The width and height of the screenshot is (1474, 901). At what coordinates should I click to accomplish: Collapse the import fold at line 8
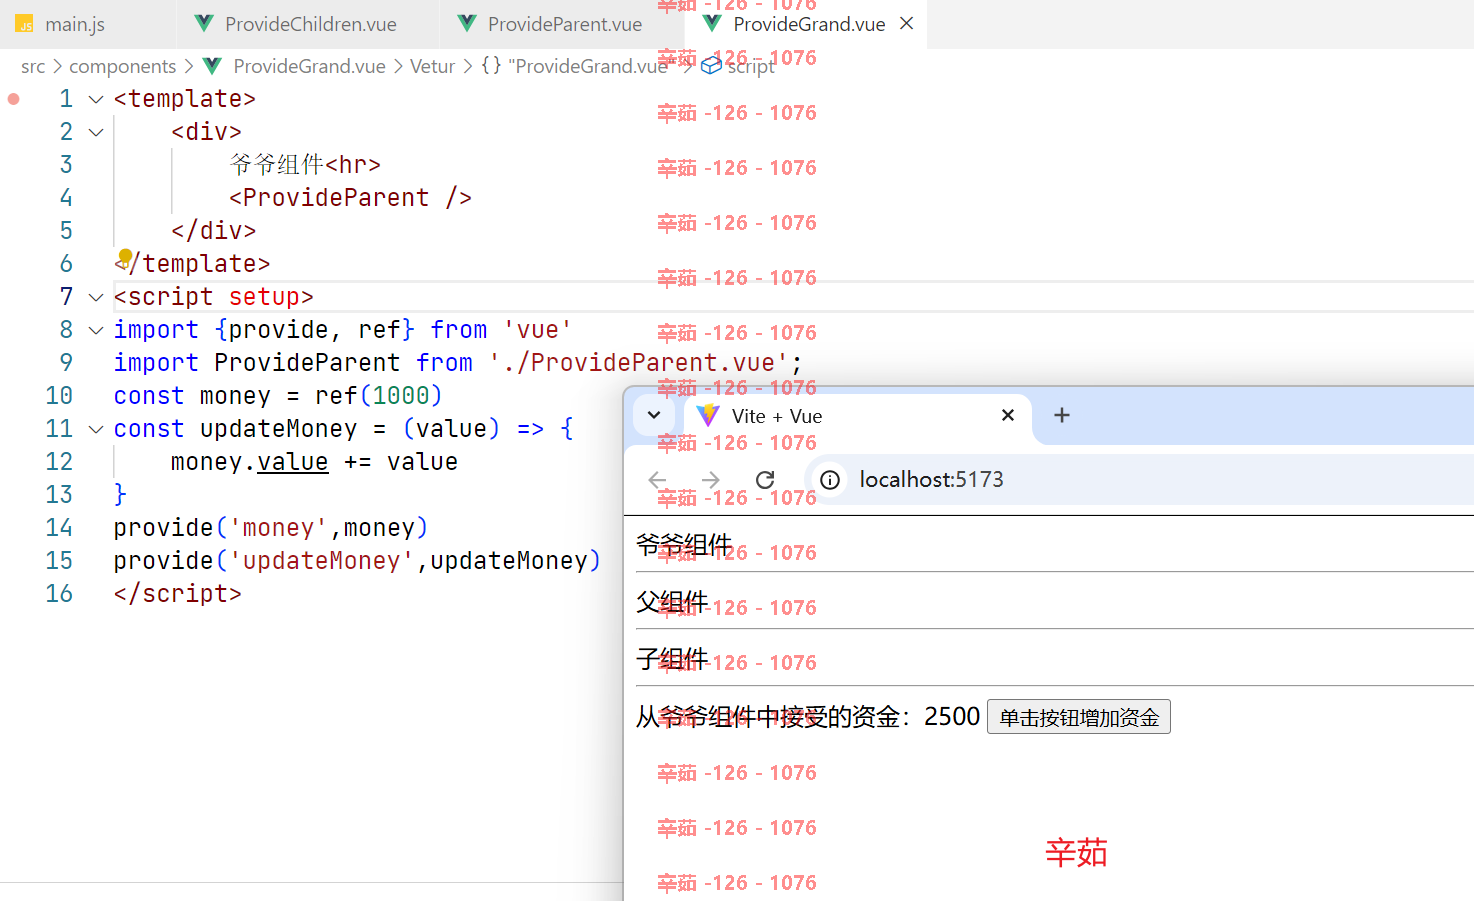pos(96,330)
